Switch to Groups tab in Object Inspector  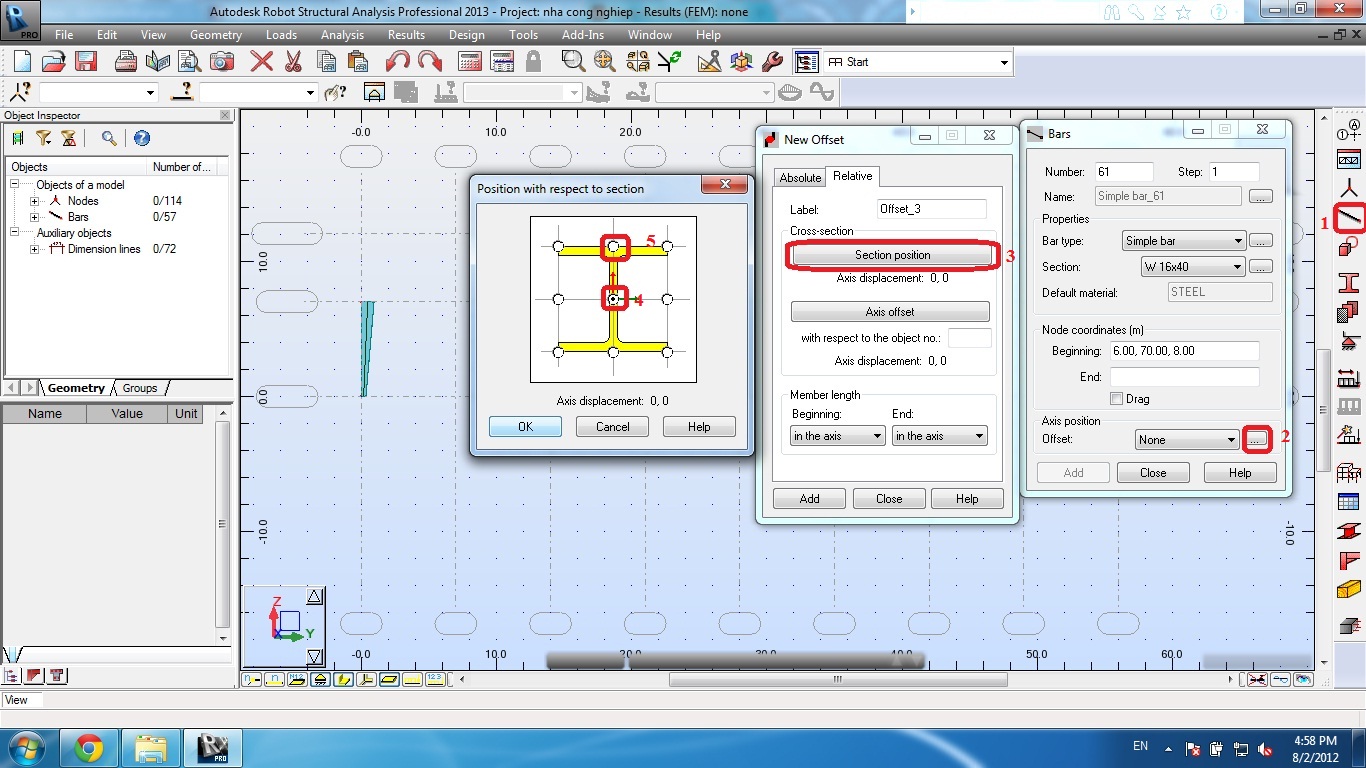[x=140, y=388]
